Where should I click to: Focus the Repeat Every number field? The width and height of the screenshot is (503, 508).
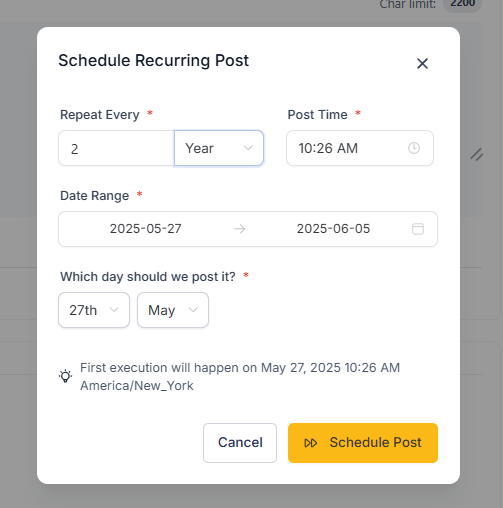(x=116, y=148)
